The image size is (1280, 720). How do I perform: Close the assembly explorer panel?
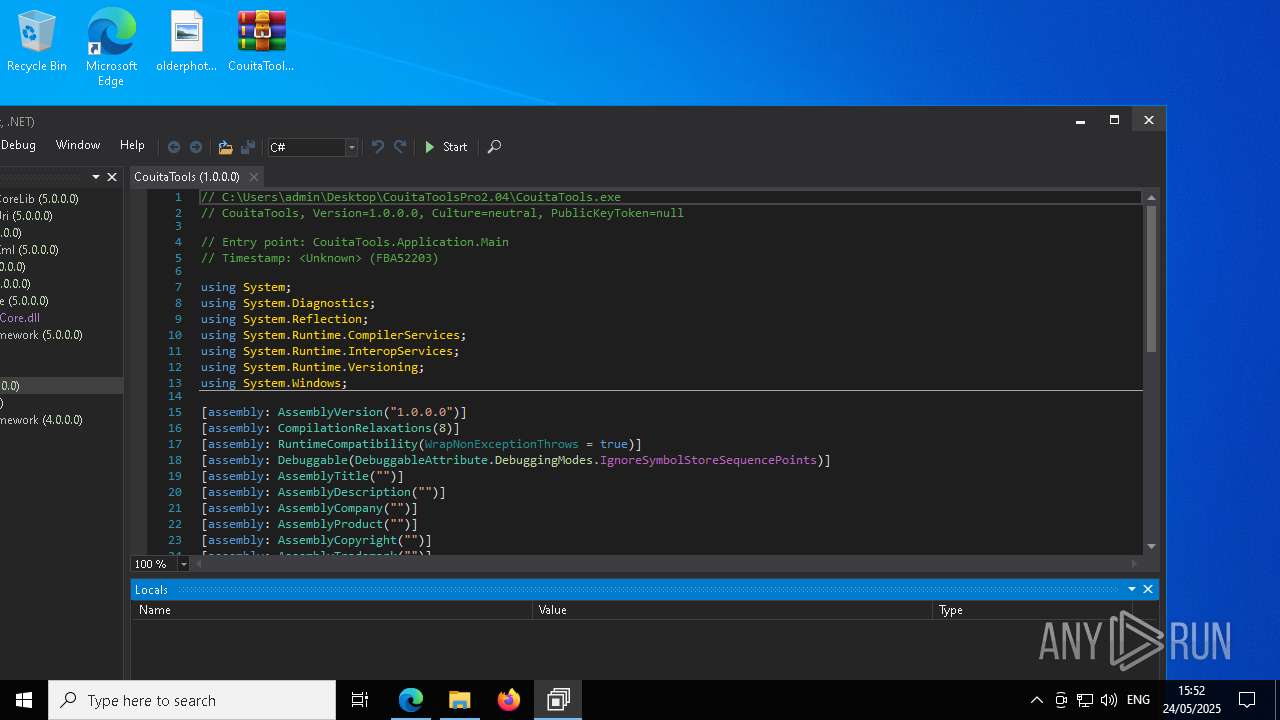pyautogui.click(x=112, y=177)
